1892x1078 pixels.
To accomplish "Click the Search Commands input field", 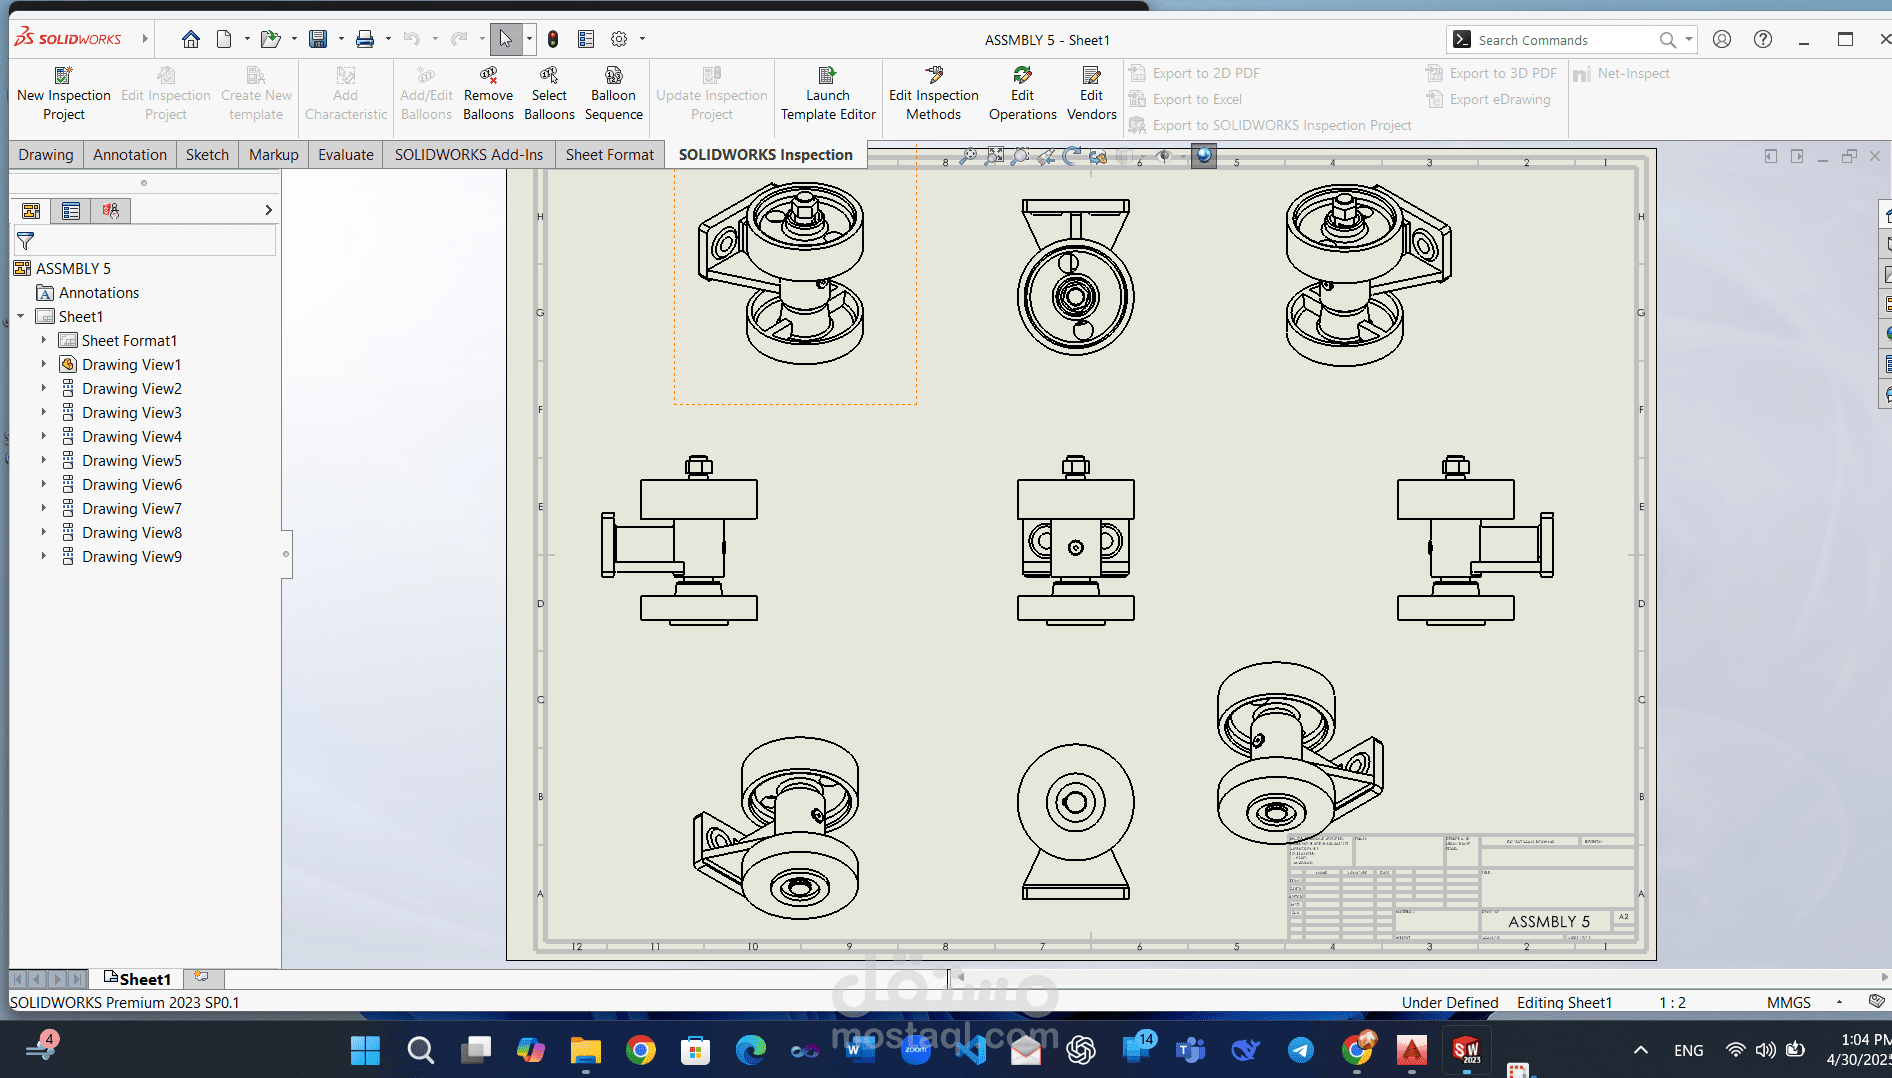I will pyautogui.click(x=1565, y=40).
